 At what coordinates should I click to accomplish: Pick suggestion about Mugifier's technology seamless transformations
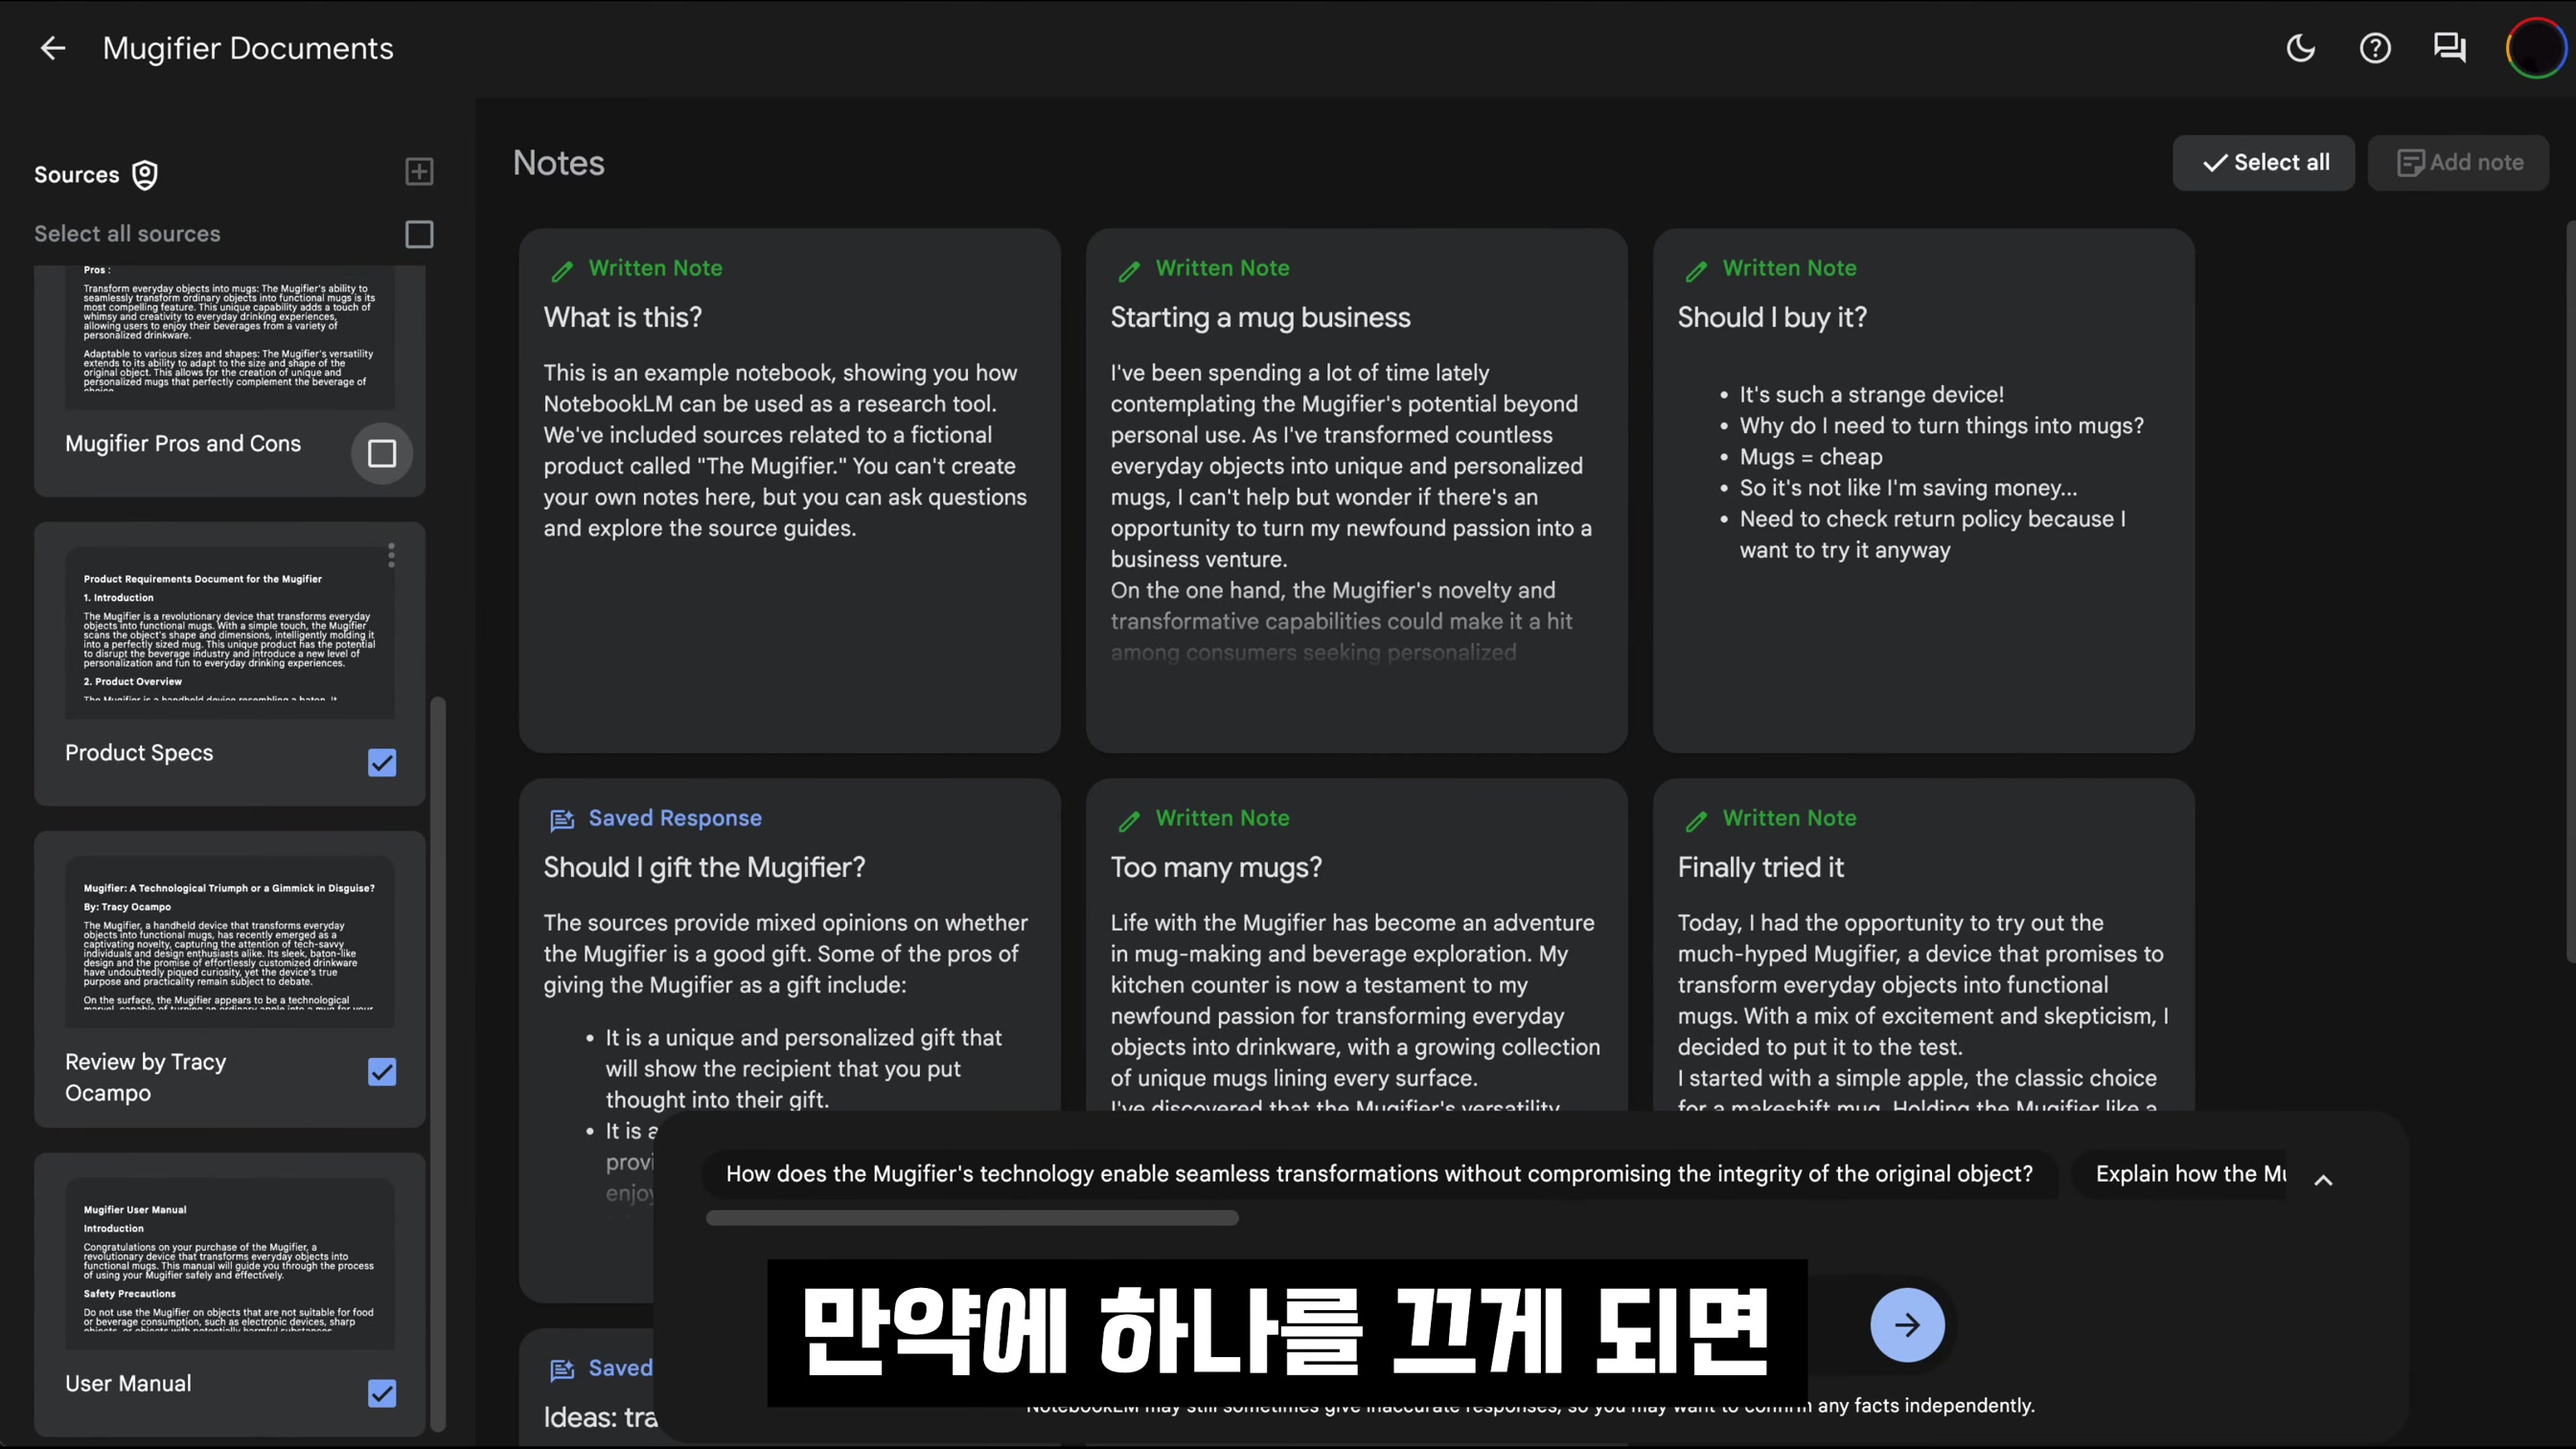coord(1379,1174)
